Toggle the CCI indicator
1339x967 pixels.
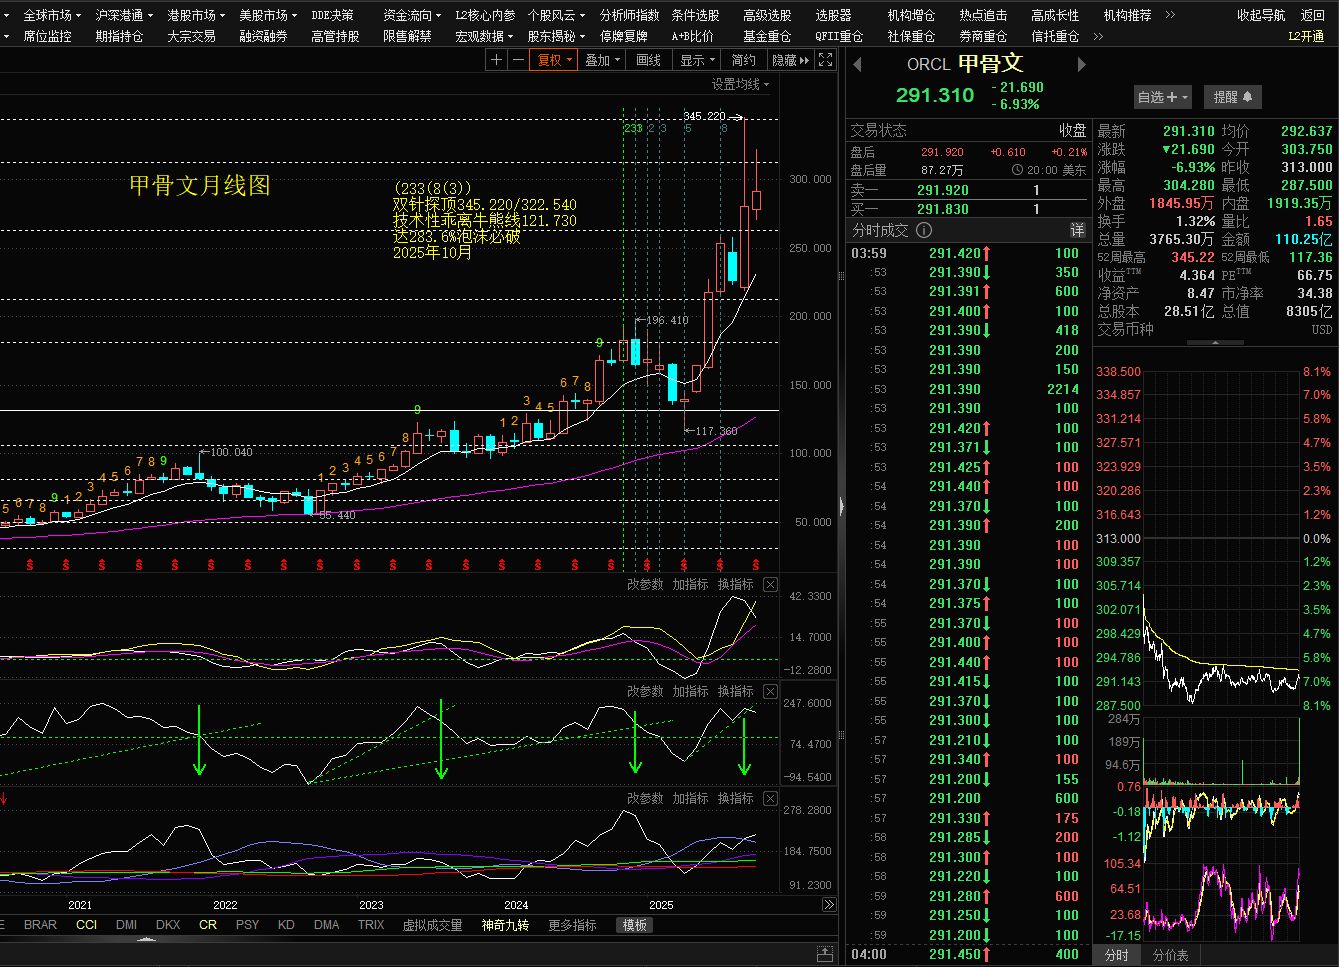[x=87, y=925]
